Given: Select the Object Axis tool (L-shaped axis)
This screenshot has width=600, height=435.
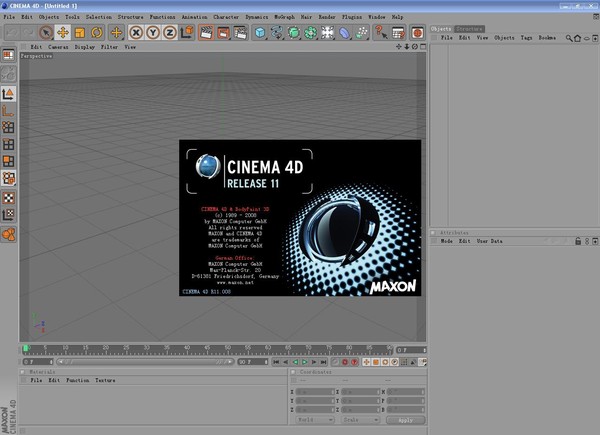Looking at the screenshot, I should click(x=8, y=111).
